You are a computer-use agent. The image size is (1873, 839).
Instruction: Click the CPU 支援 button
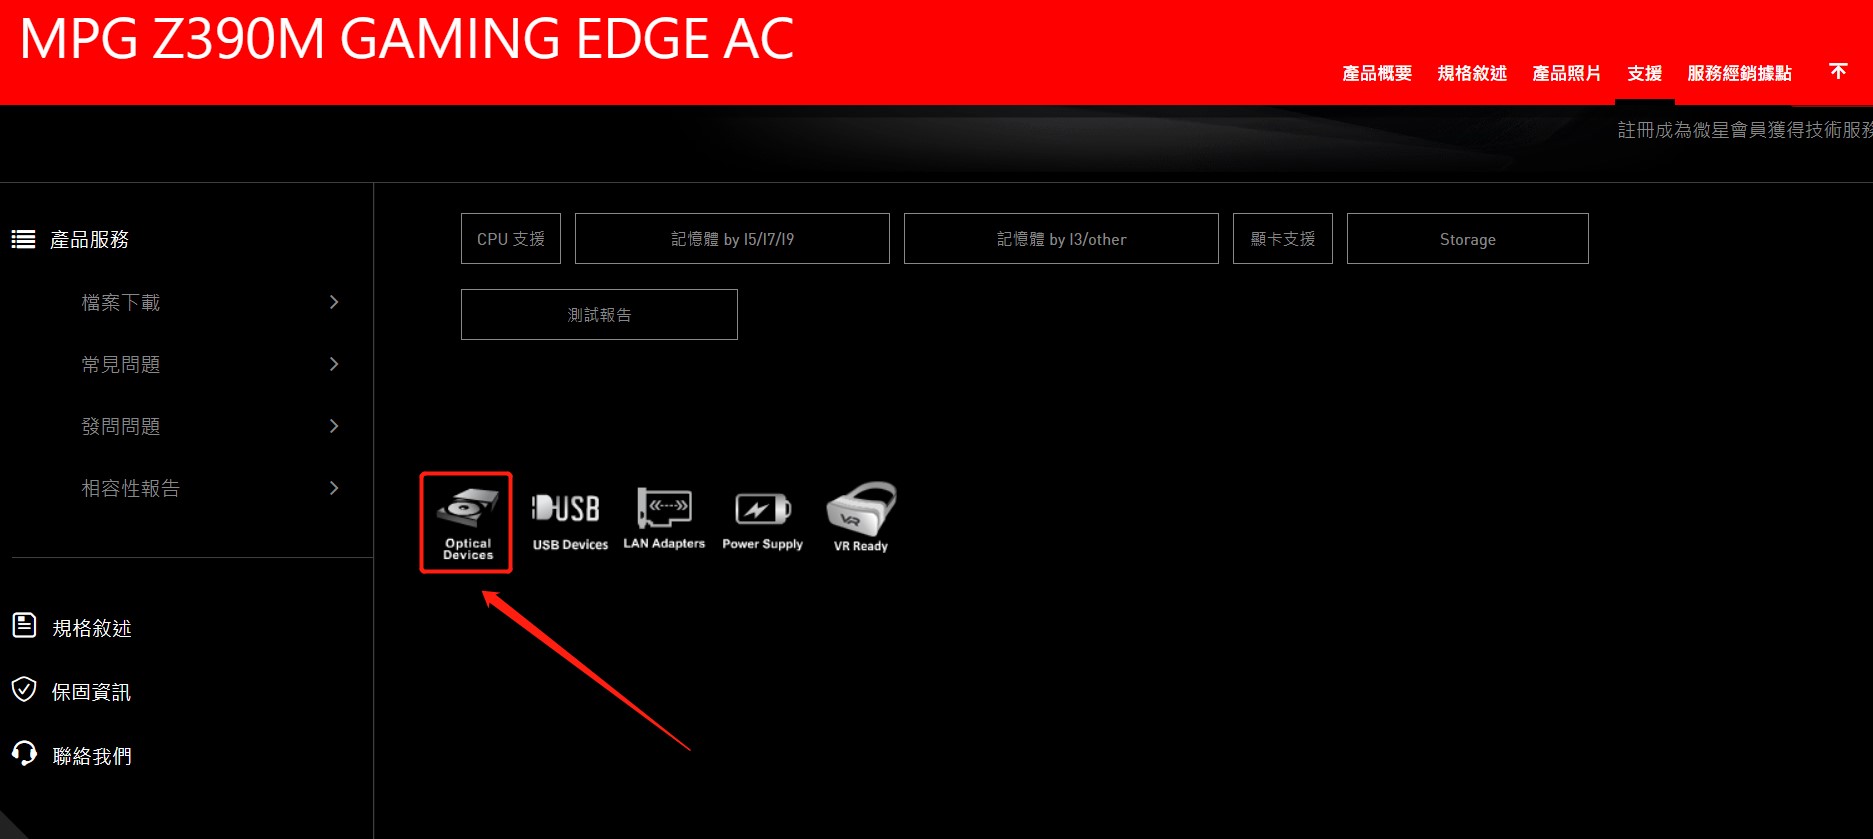click(x=511, y=239)
